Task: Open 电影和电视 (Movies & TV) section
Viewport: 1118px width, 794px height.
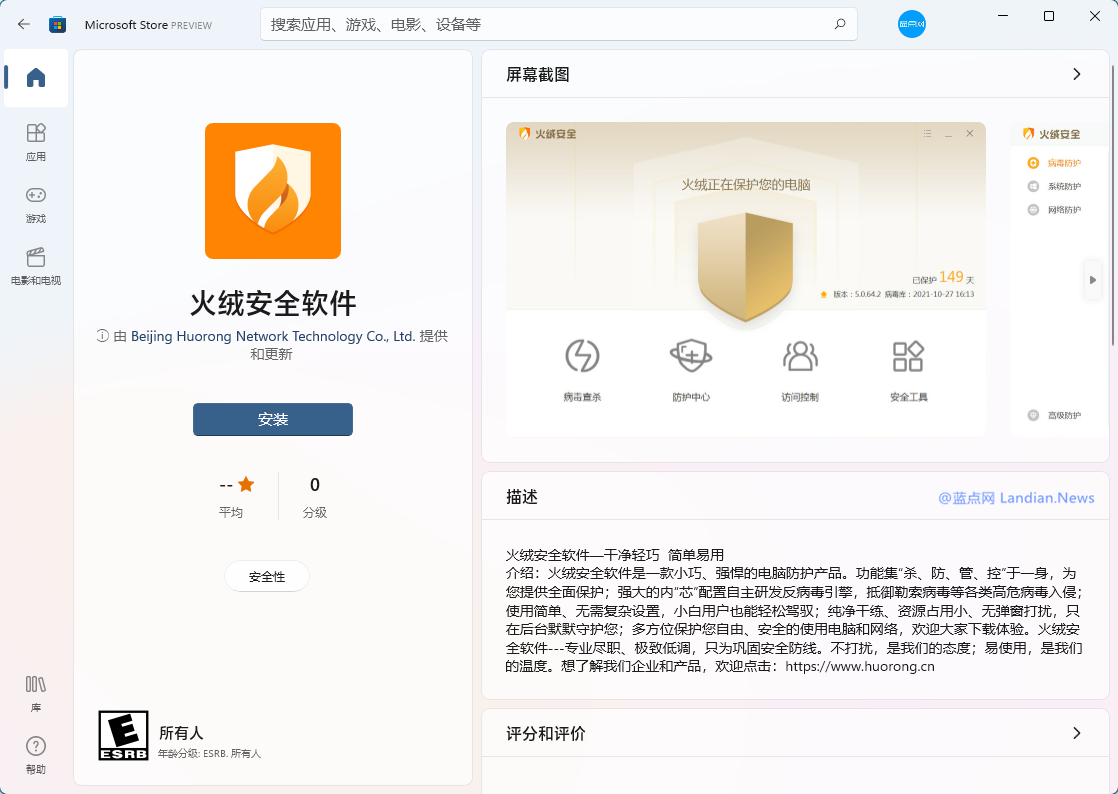Action: (36, 266)
